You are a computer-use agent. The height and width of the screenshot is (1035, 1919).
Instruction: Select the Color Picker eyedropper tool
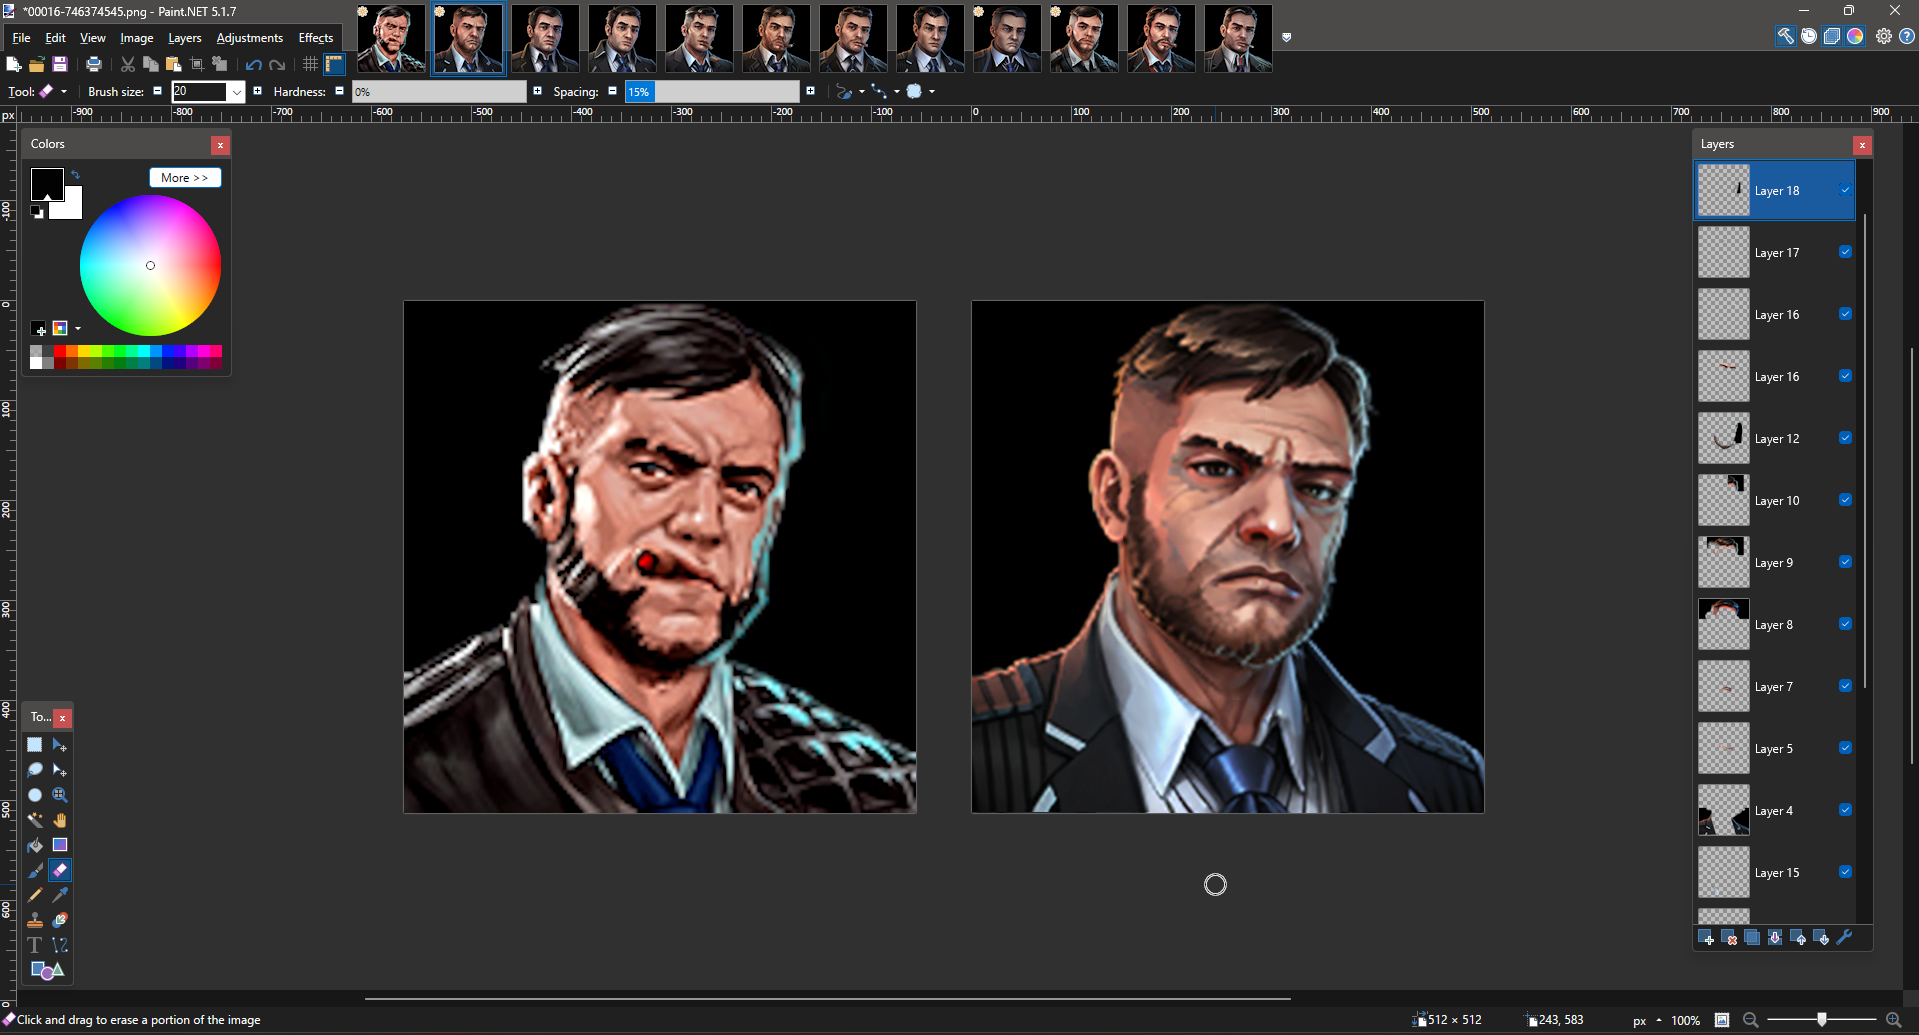click(x=60, y=895)
